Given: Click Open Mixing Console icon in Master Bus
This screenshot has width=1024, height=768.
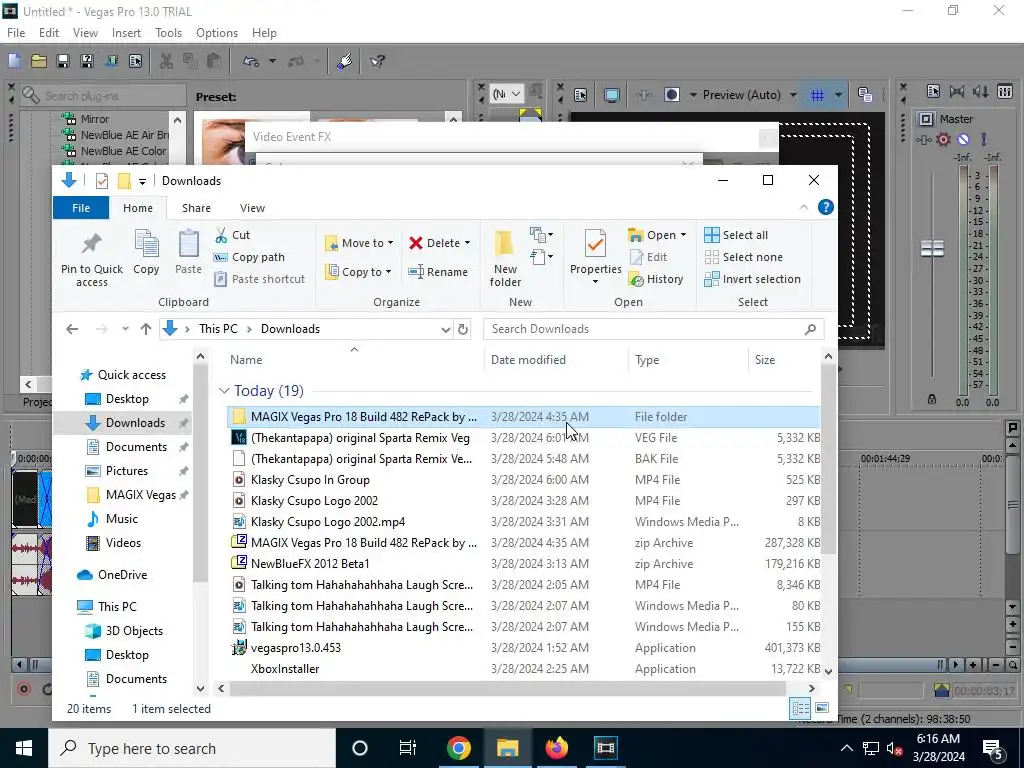Looking at the screenshot, I should click(1005, 91).
